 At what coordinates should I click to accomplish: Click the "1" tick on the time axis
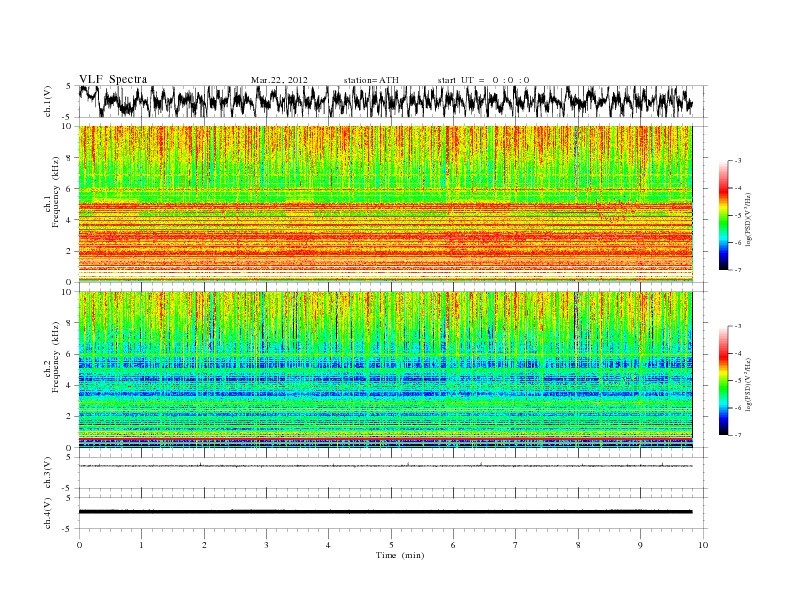coord(141,545)
